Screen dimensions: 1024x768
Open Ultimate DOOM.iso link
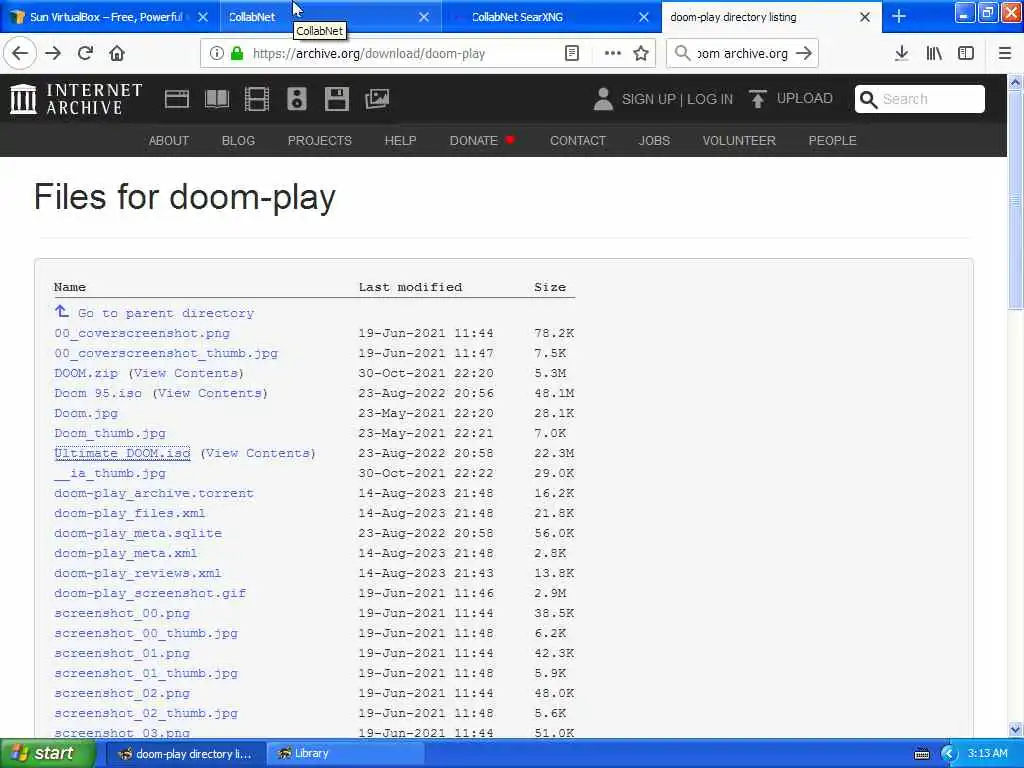tap(122, 453)
